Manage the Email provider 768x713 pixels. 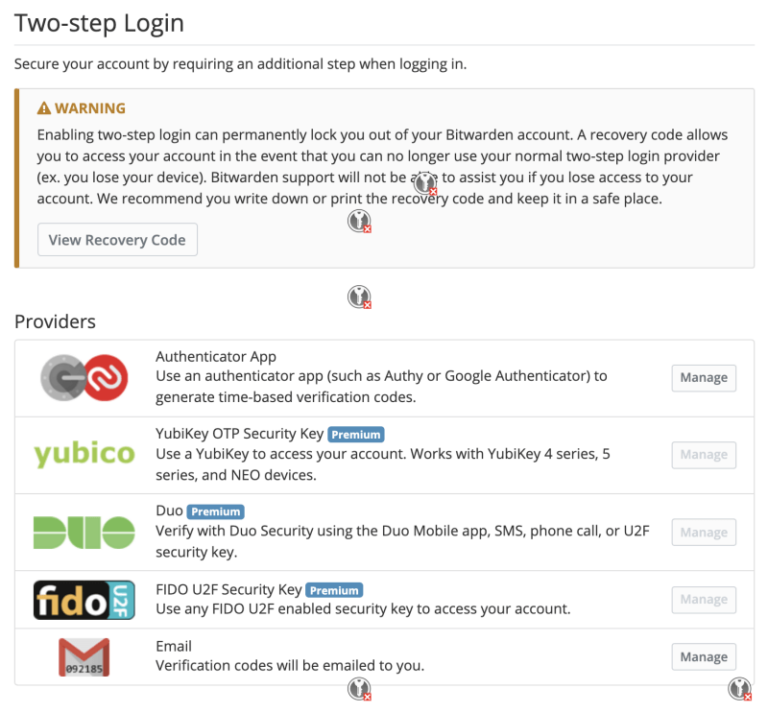[703, 657]
